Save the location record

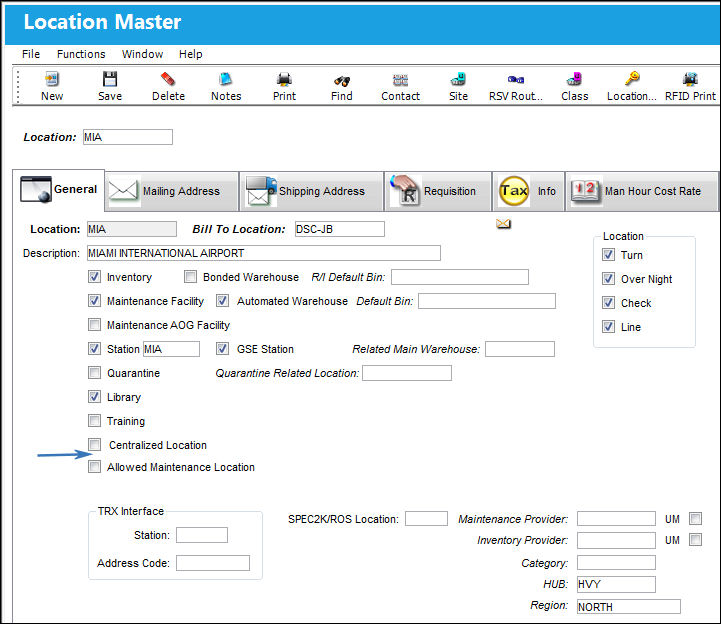[x=110, y=86]
